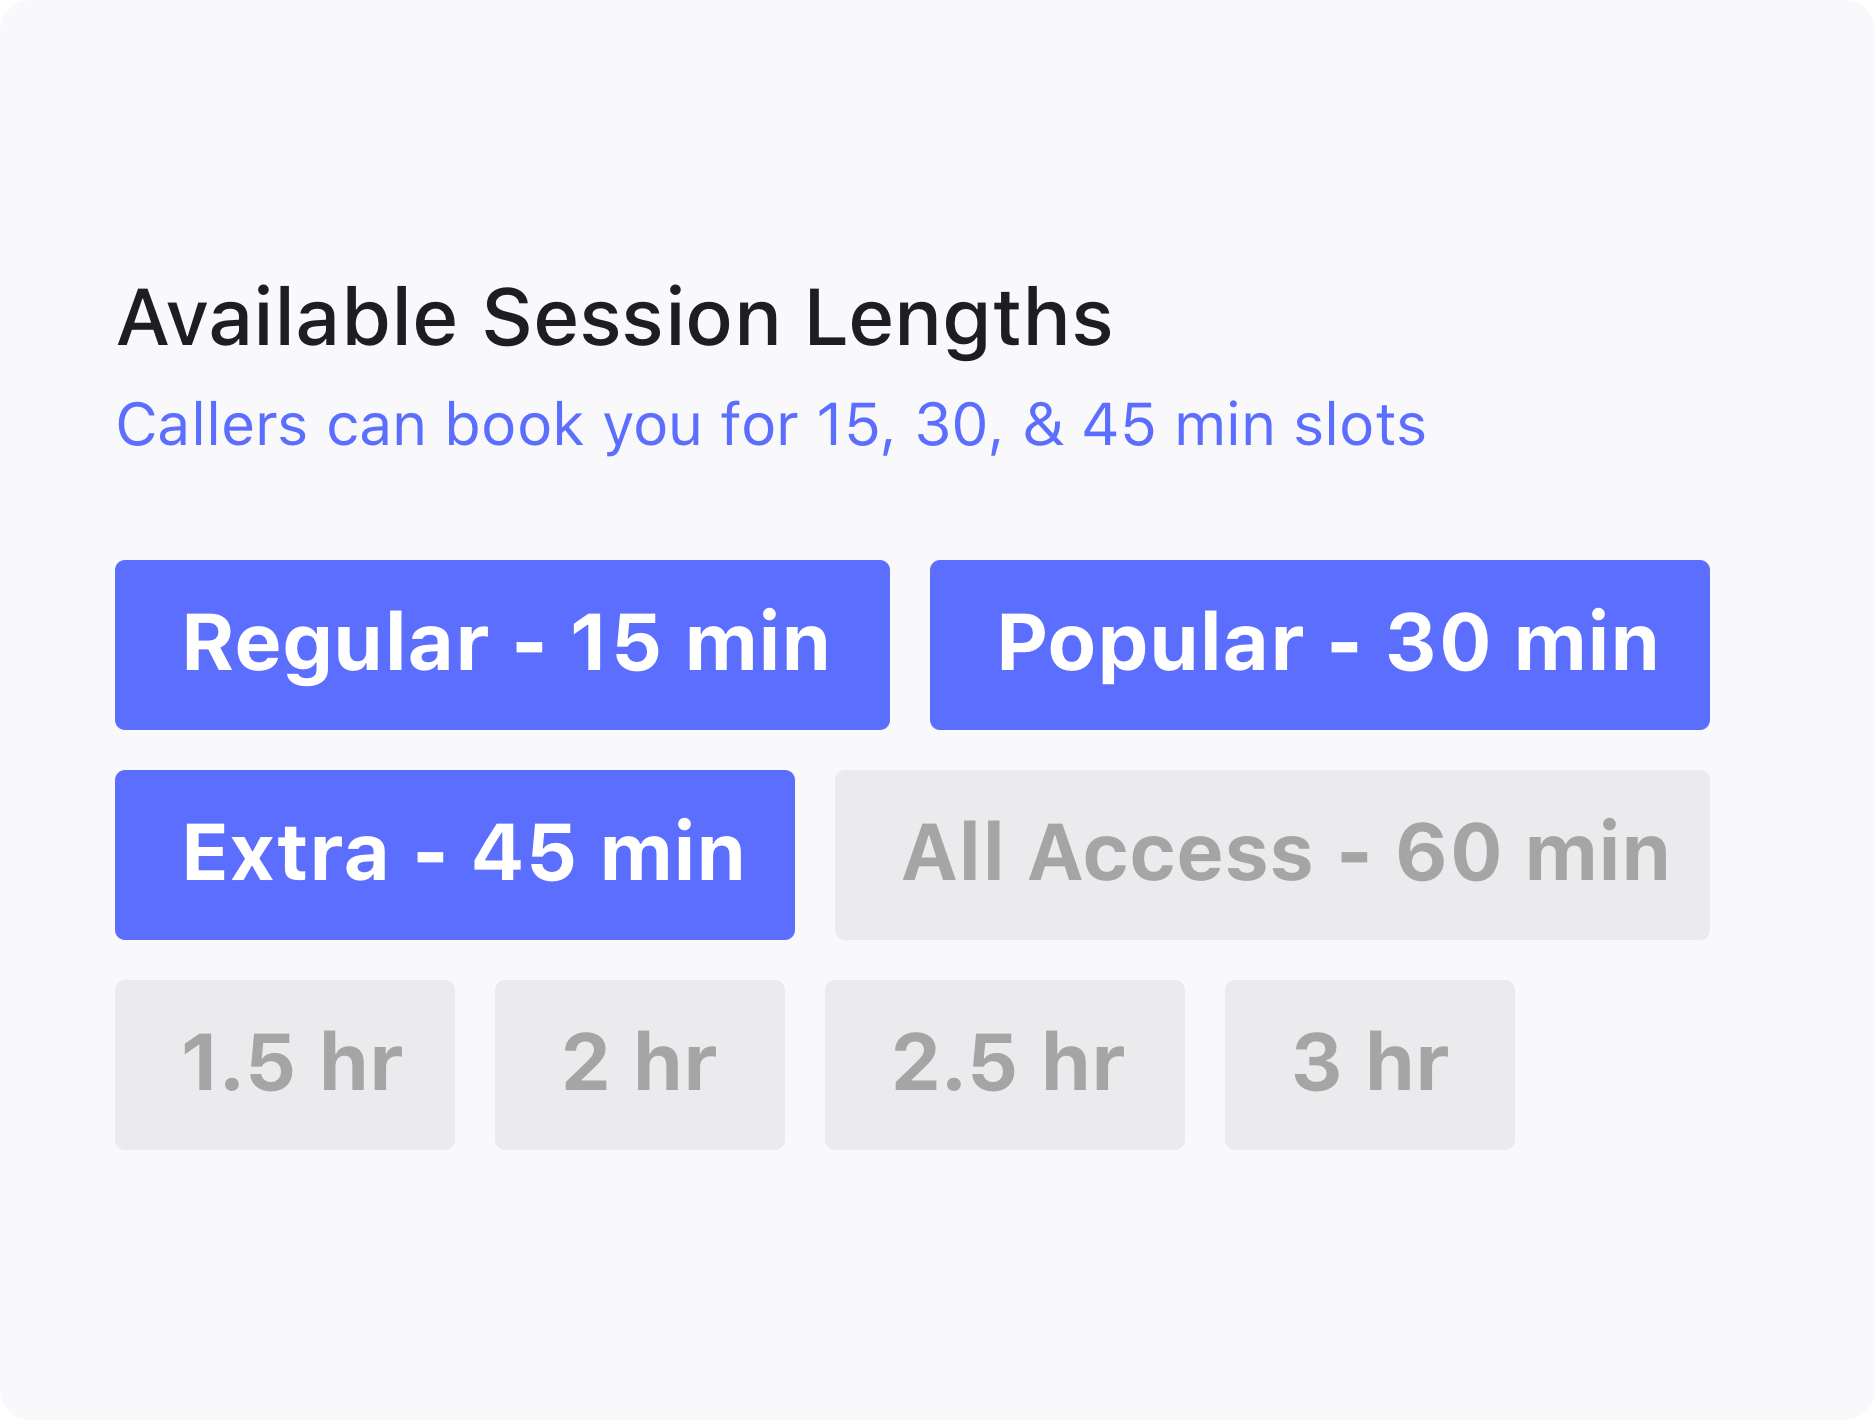Select the 2.5 hr session option
1875x1420 pixels.
click(1005, 1063)
